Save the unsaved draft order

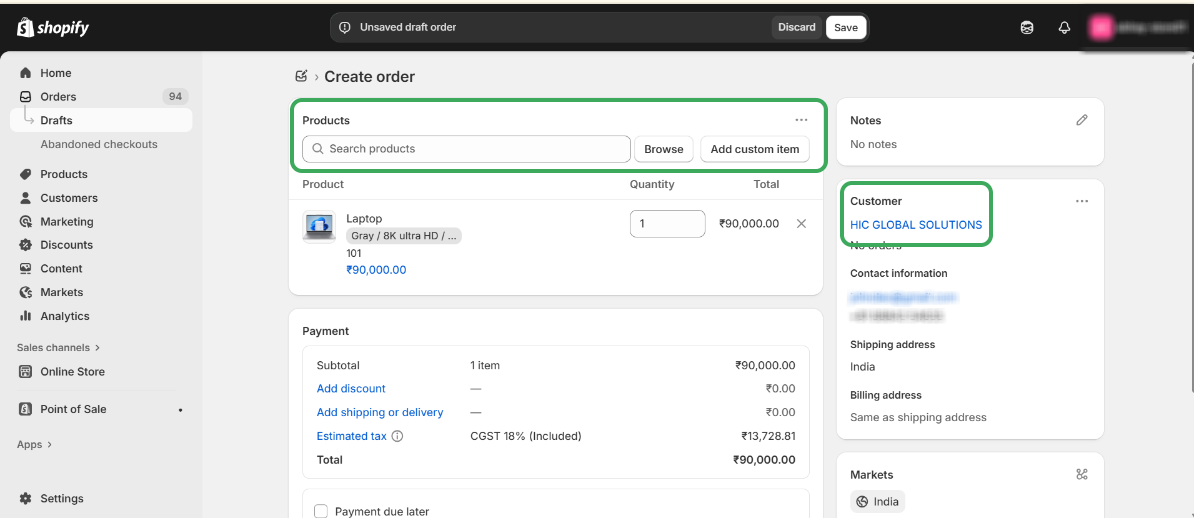pyautogui.click(x=845, y=28)
